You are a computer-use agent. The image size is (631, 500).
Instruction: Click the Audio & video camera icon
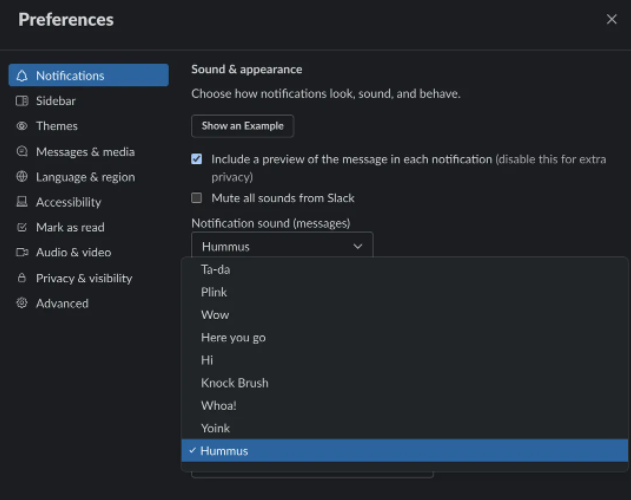click(22, 253)
